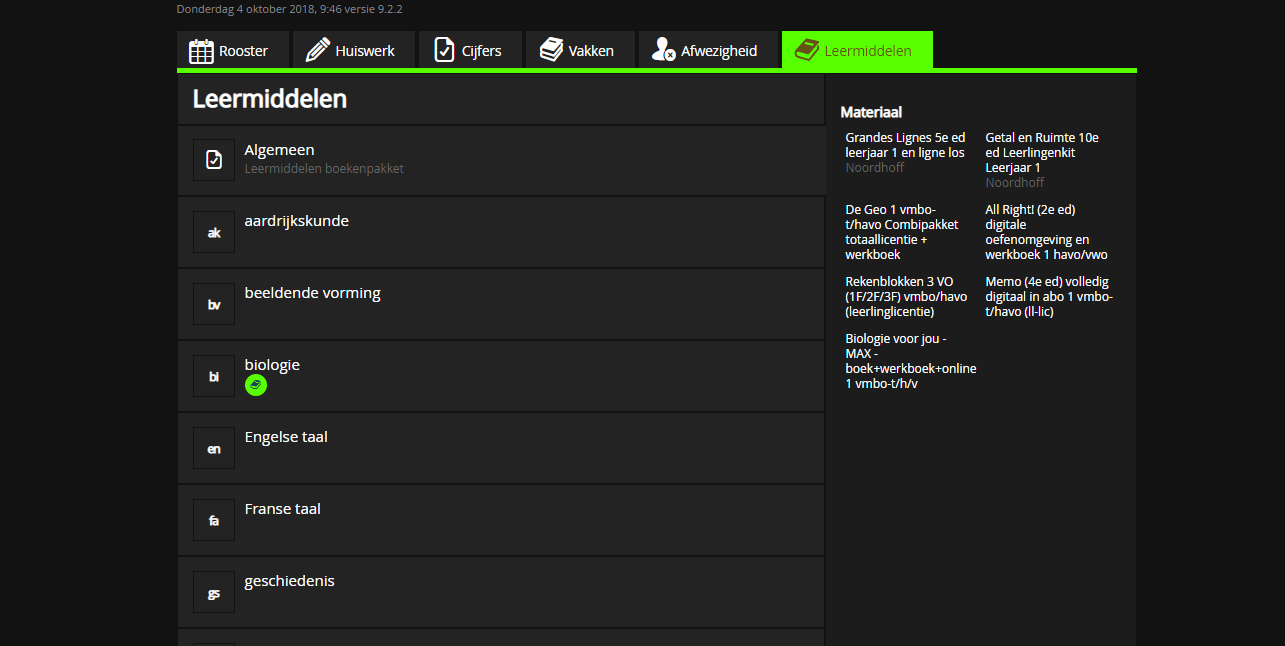Click the 'fa' Franse taal badge
The image size is (1285, 646).
pyautogui.click(x=214, y=520)
